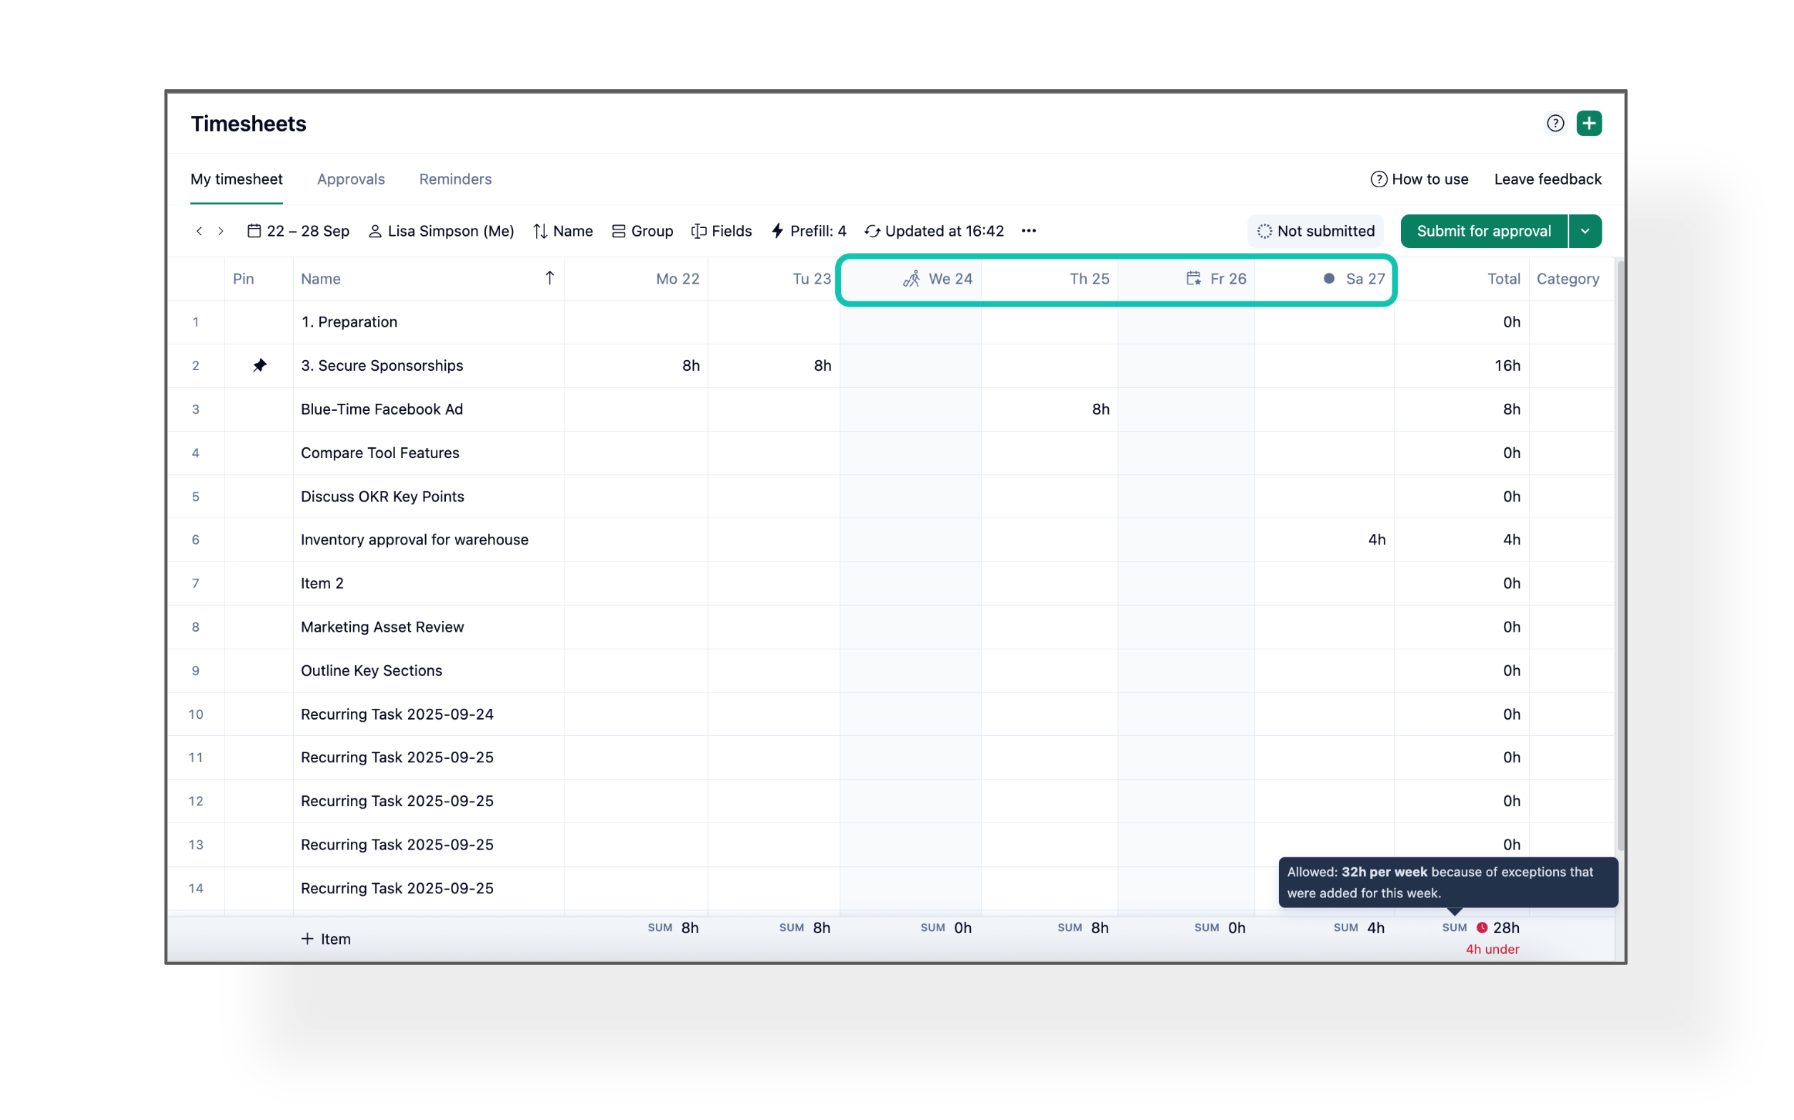Switch to Reminders tab
Viewport: 1794px width, 1120px height.
pos(455,179)
